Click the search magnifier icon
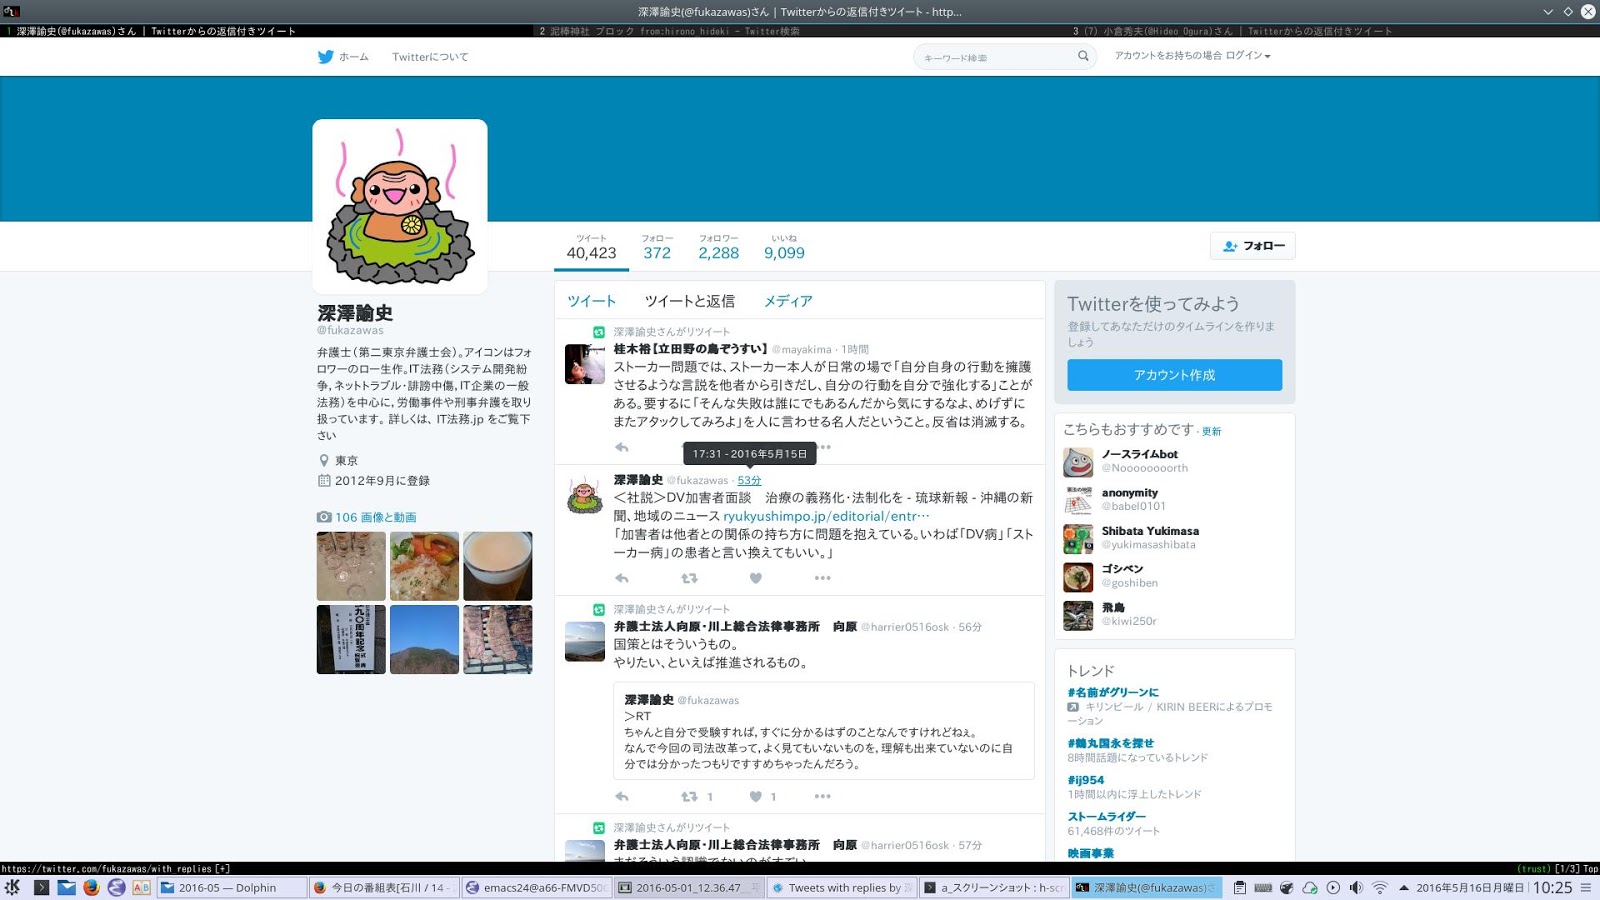This screenshot has width=1600, height=900. click(1083, 57)
